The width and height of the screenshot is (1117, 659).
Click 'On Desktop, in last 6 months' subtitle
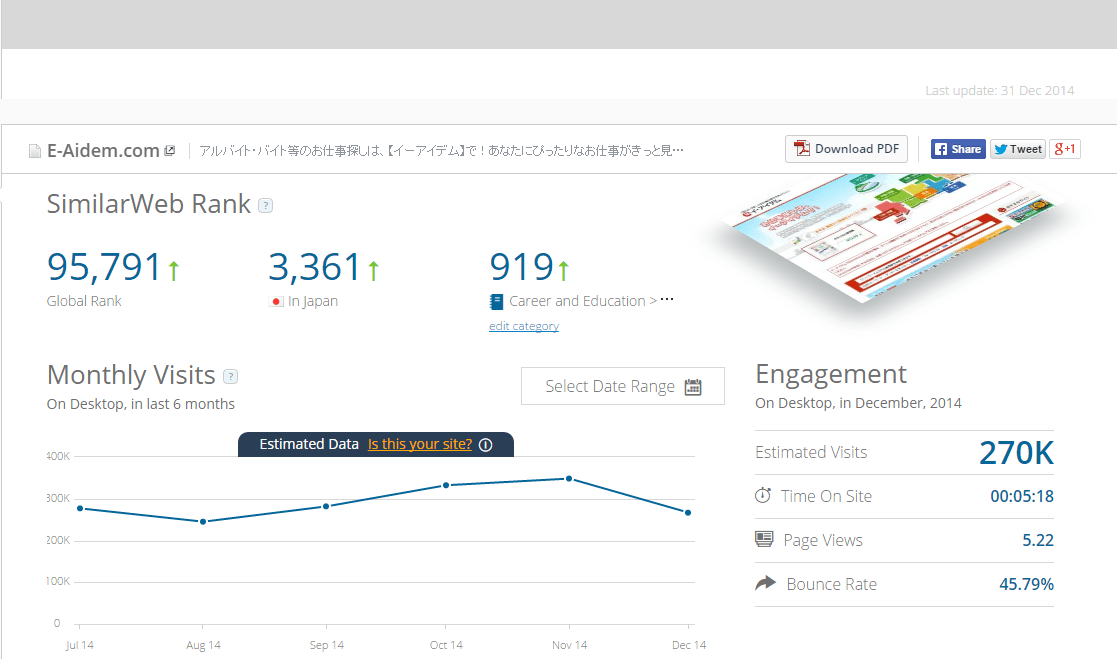click(x=140, y=404)
